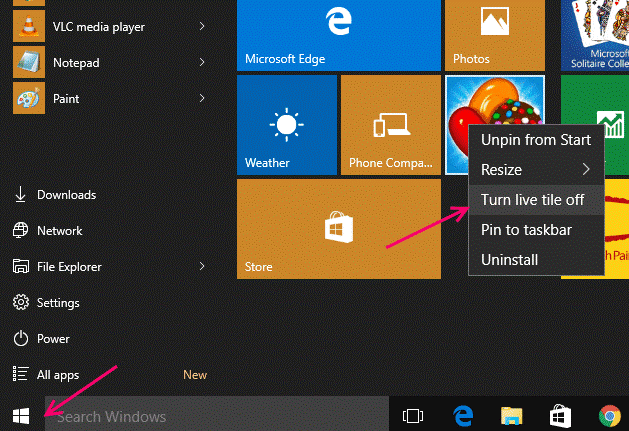
Task: Show All apps list
Action: 46,375
